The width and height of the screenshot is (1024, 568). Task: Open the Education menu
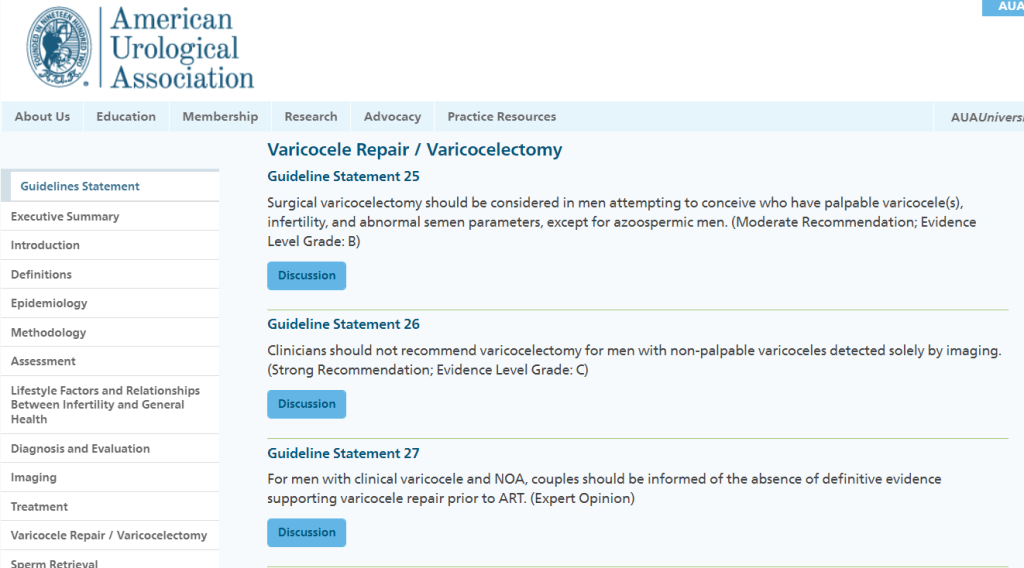126,117
